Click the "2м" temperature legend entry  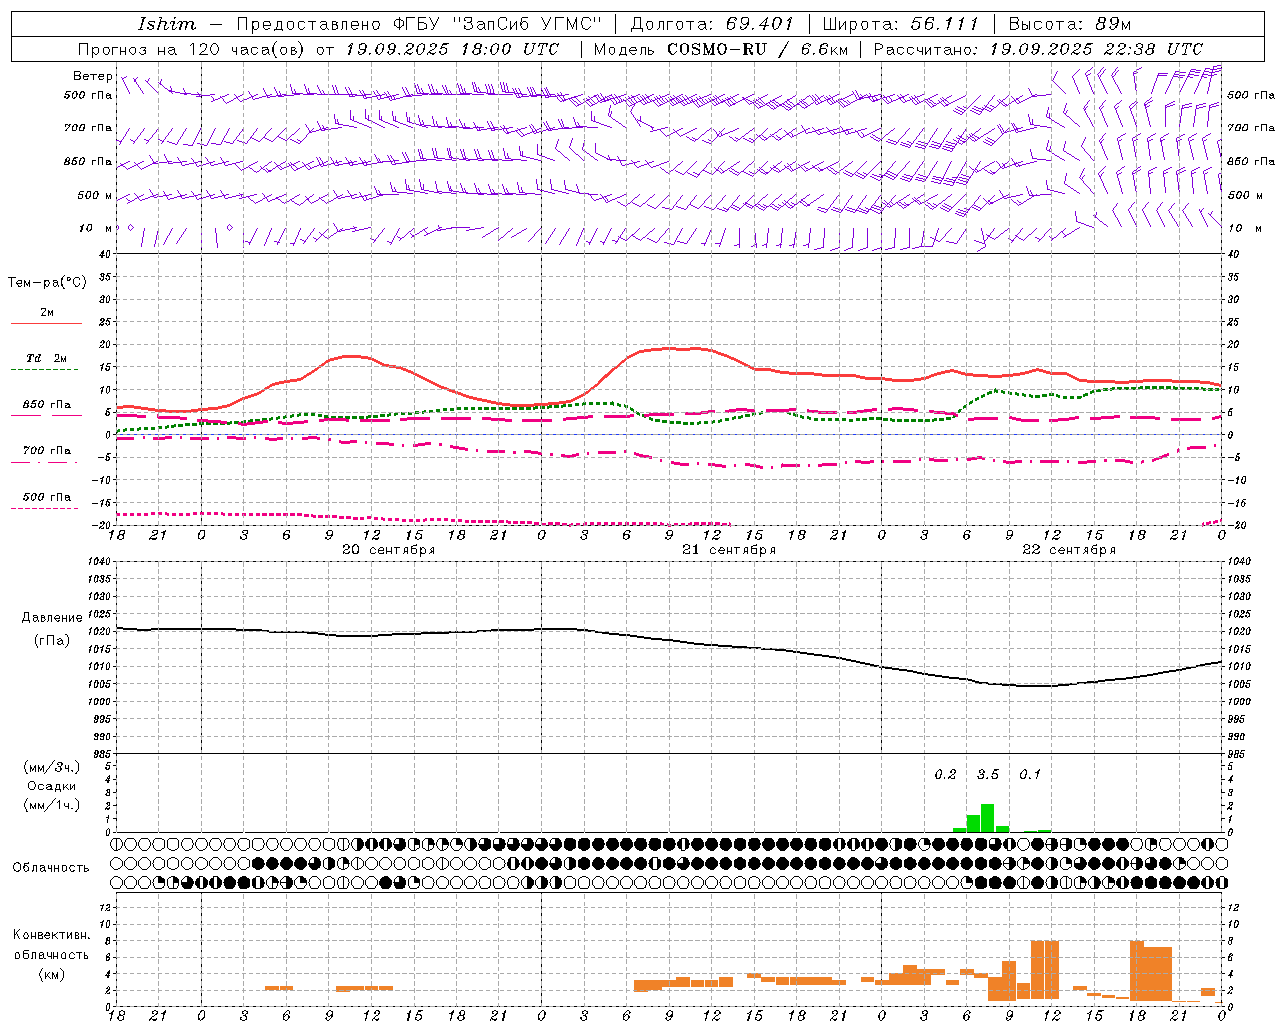pos(47,313)
